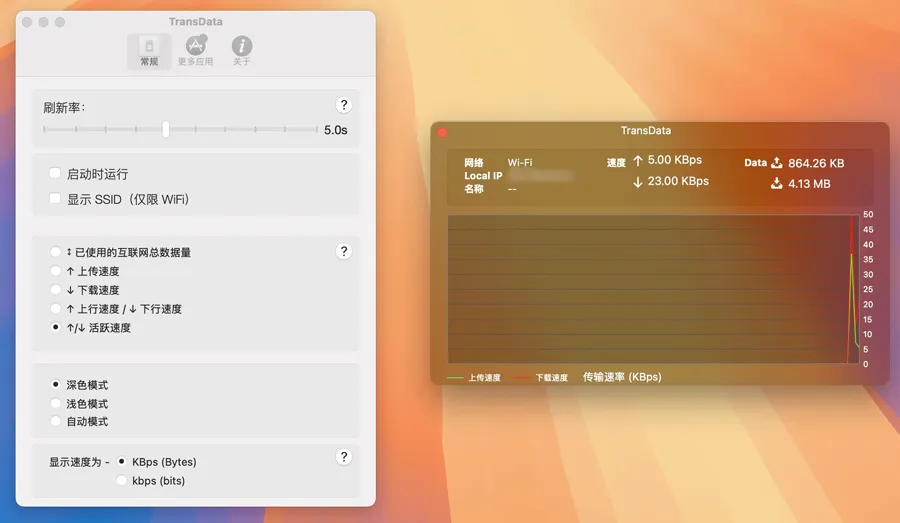Click the download icon next to 4.13 MB
Screen dimensions: 900x523
tap(776, 184)
